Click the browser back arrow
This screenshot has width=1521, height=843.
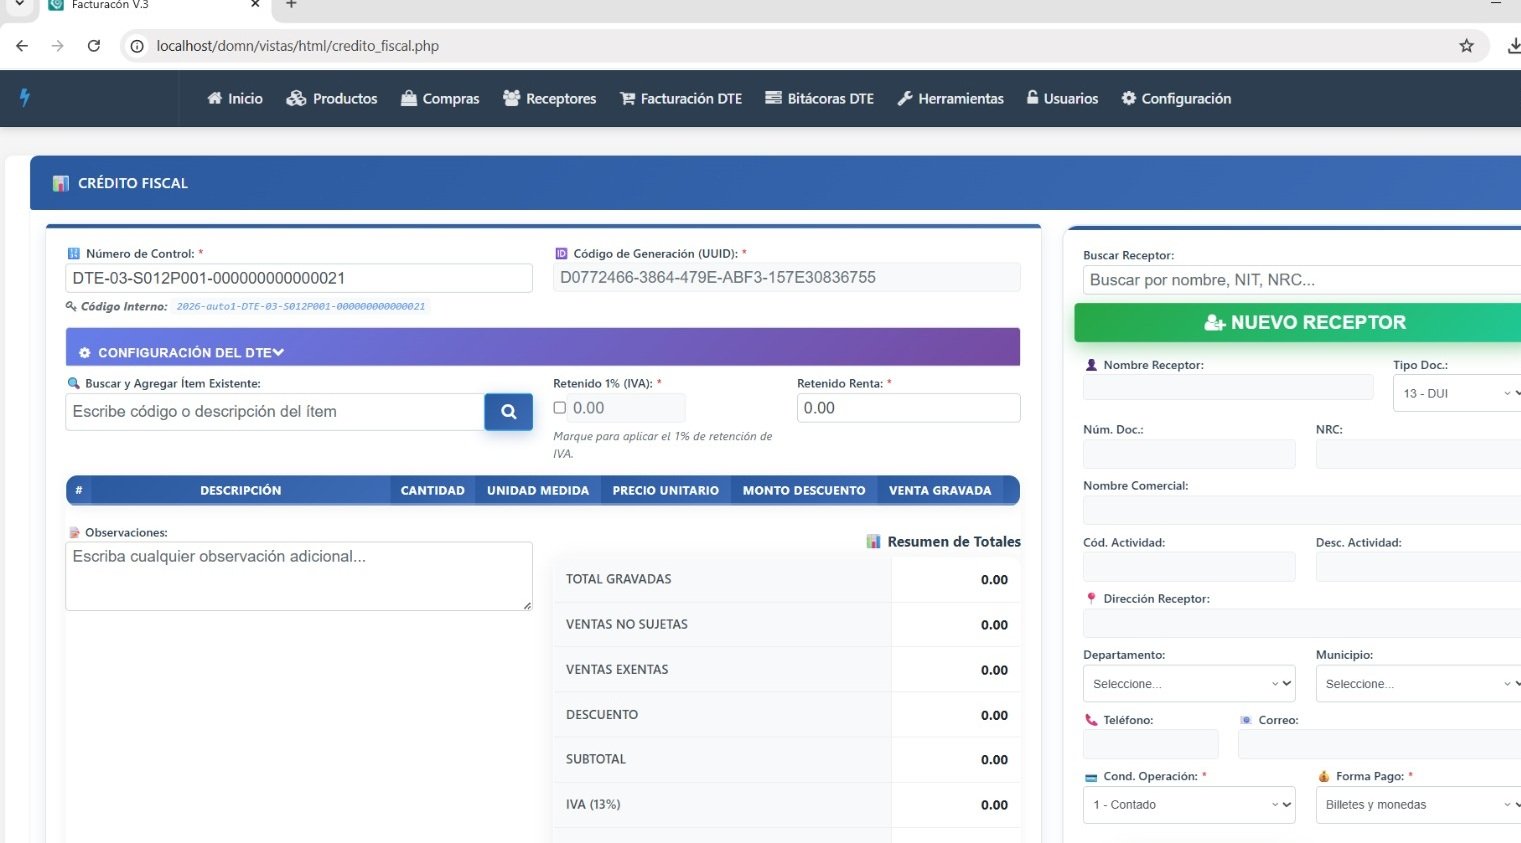point(22,46)
